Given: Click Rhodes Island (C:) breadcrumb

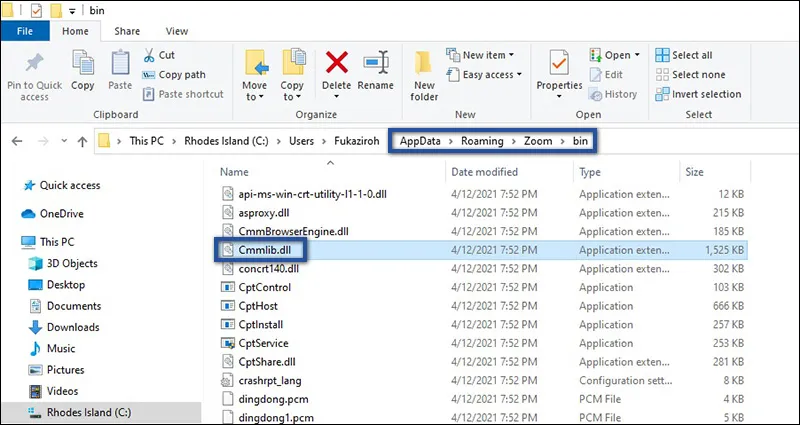Looking at the screenshot, I should (x=227, y=141).
